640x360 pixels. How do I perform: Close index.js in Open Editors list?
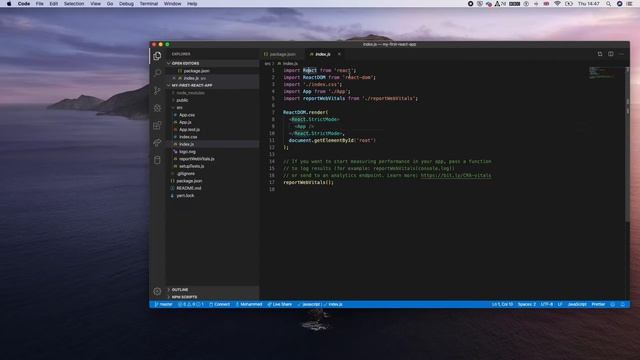[x=174, y=78]
